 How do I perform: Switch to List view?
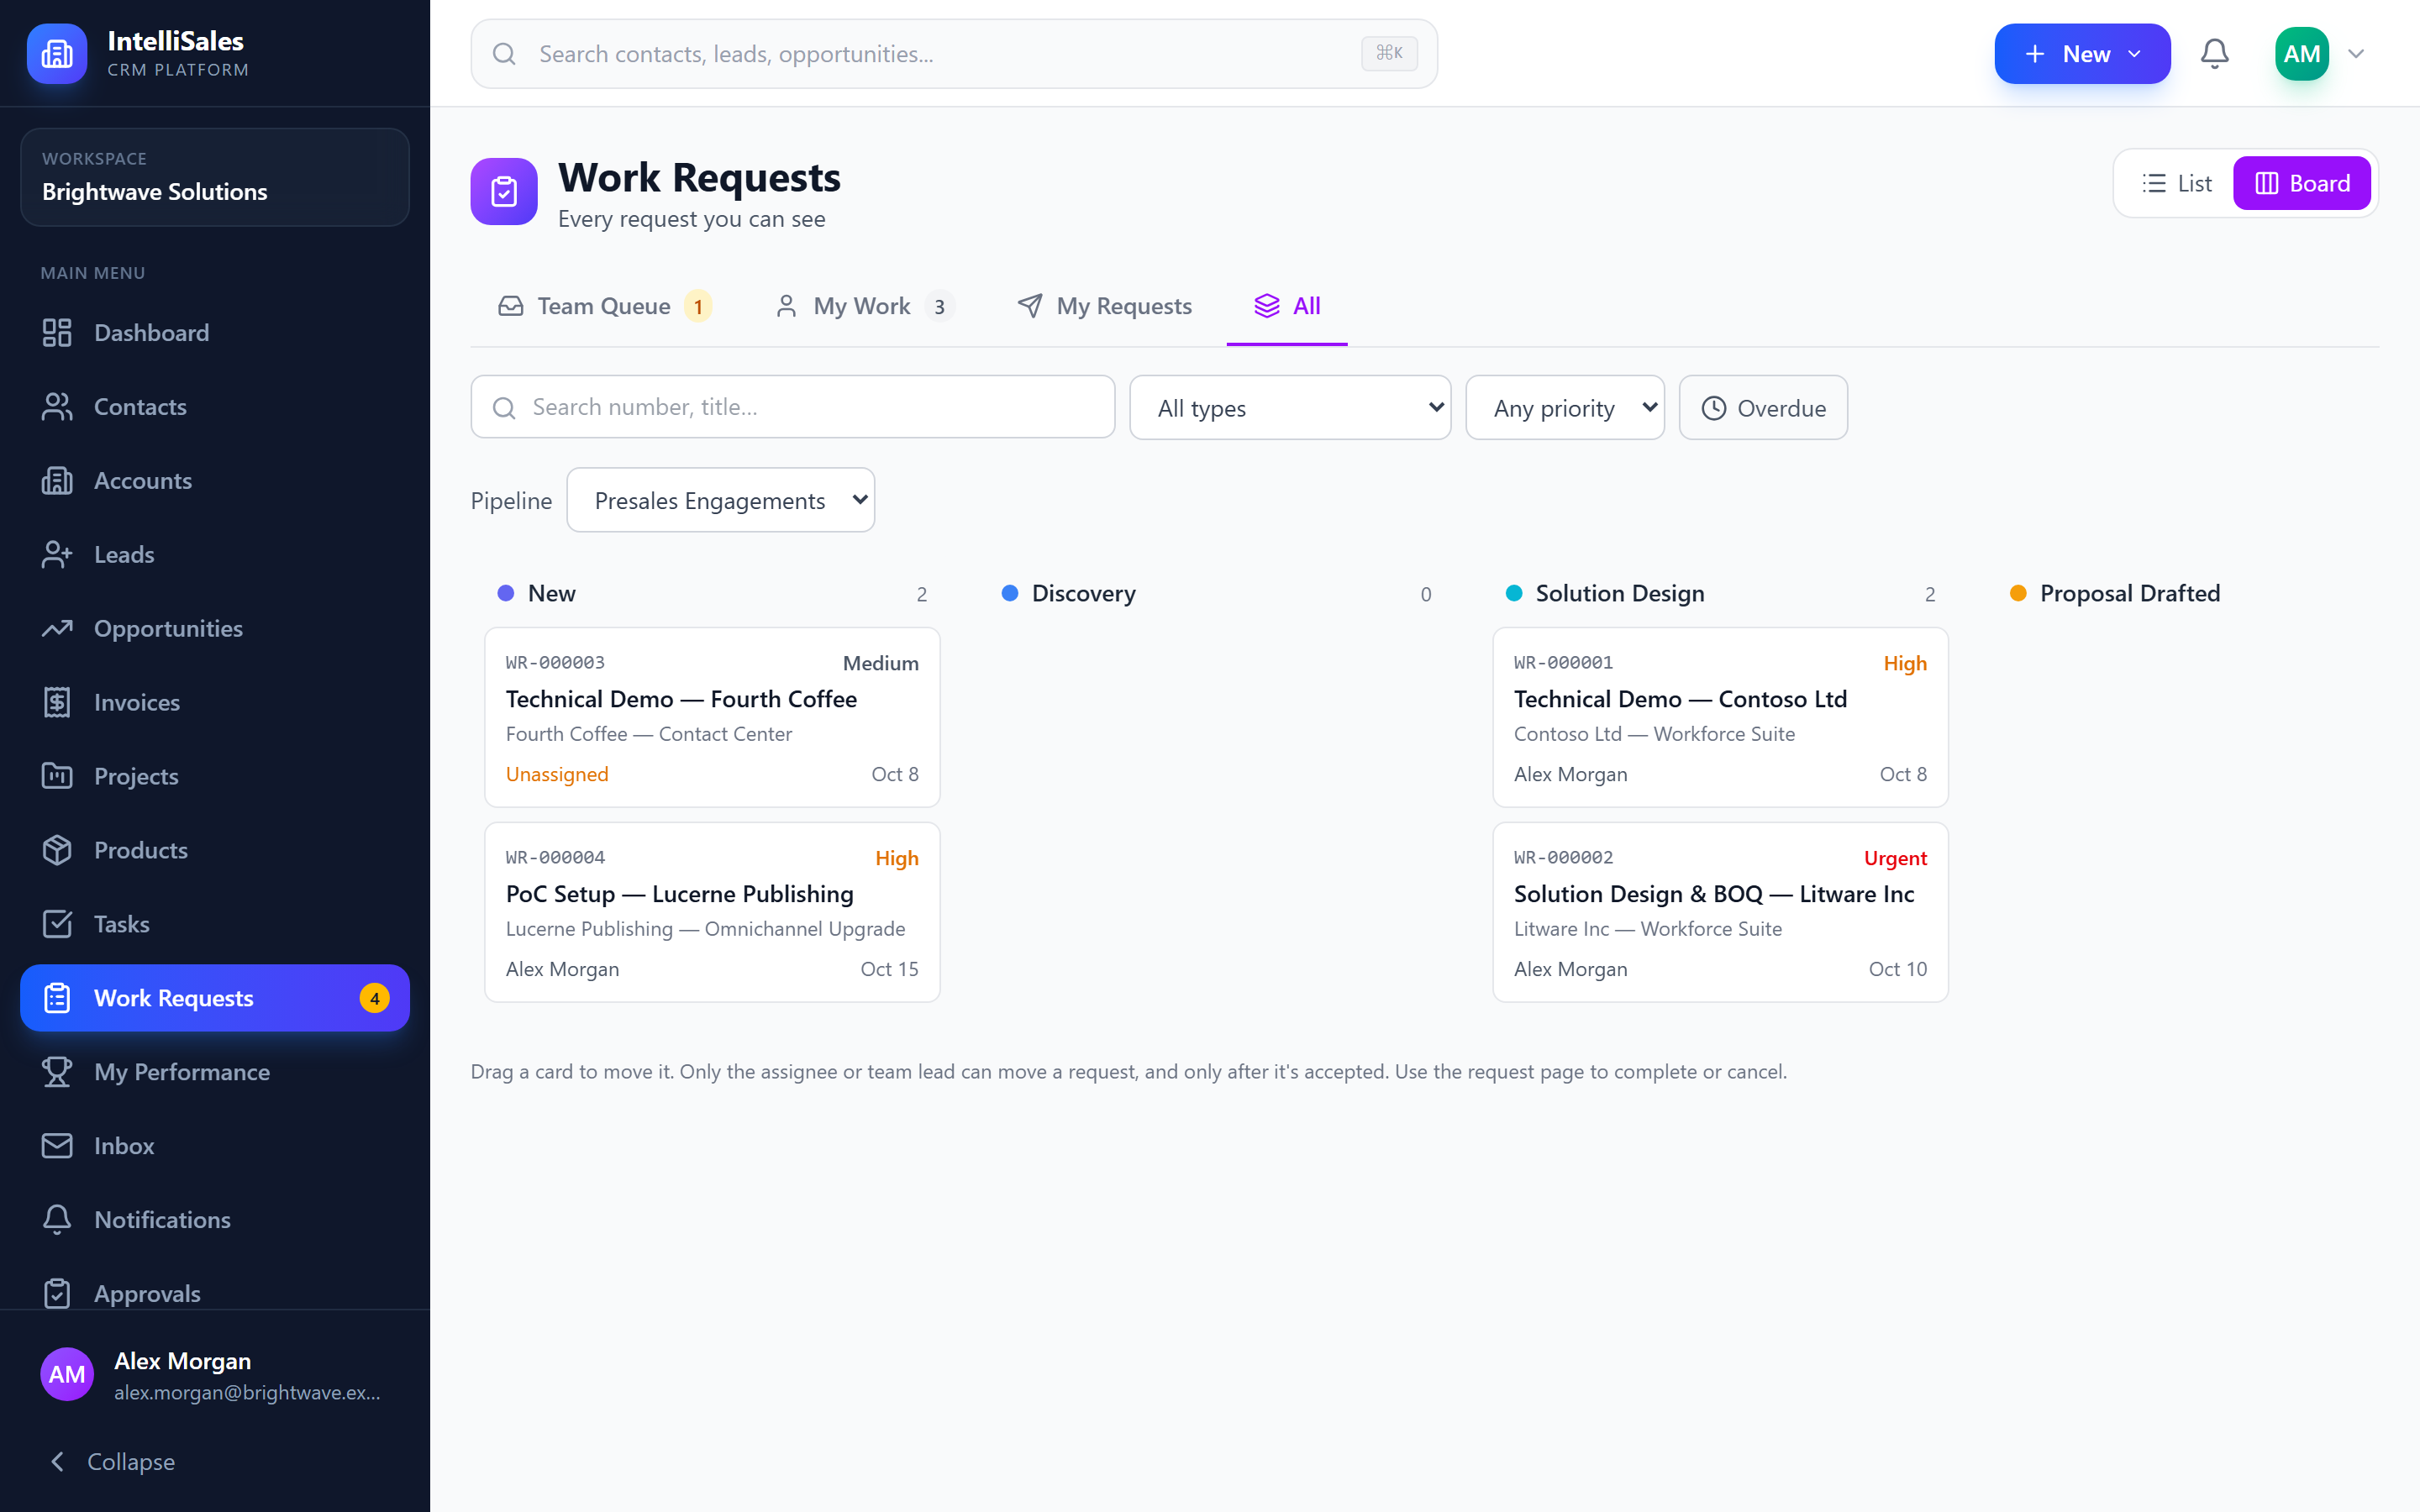pyautogui.click(x=2177, y=184)
